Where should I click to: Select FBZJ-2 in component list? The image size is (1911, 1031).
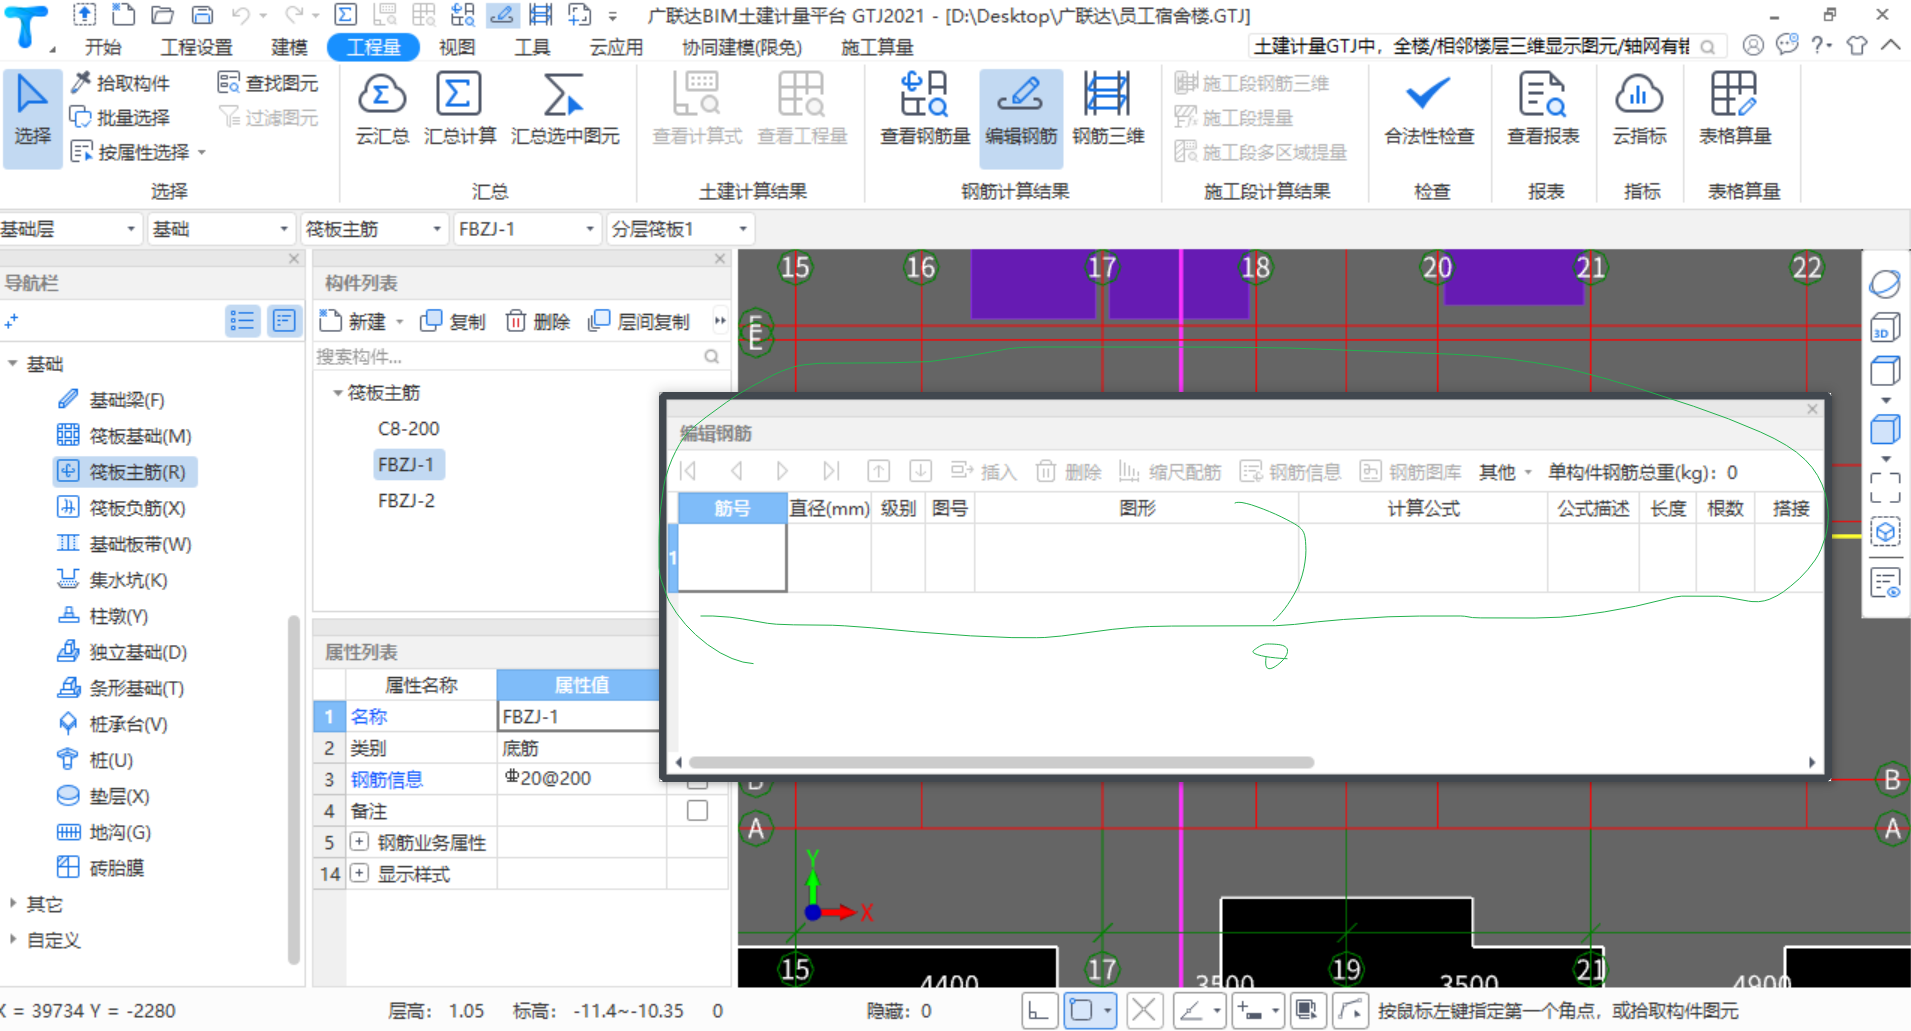[x=406, y=500]
